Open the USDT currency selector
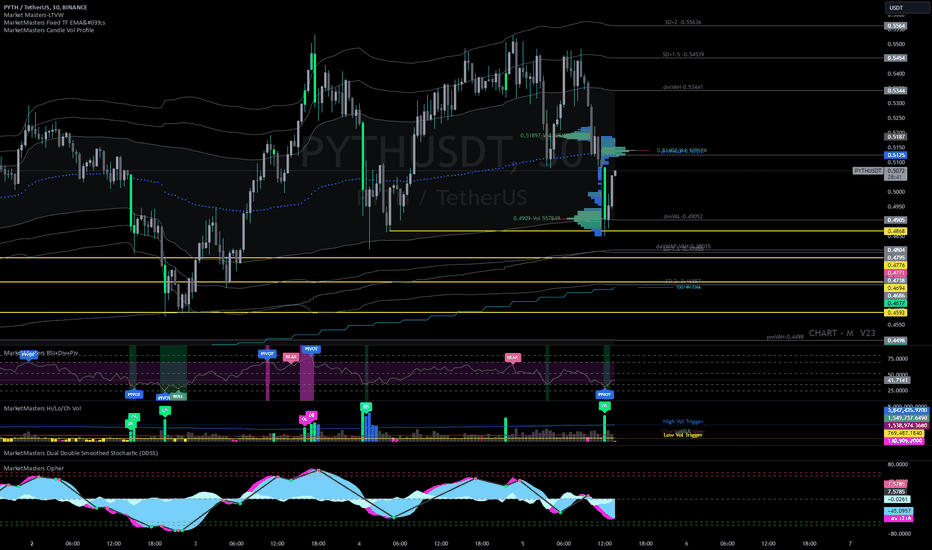Screen dimensions: 932x550 pos(907,8)
